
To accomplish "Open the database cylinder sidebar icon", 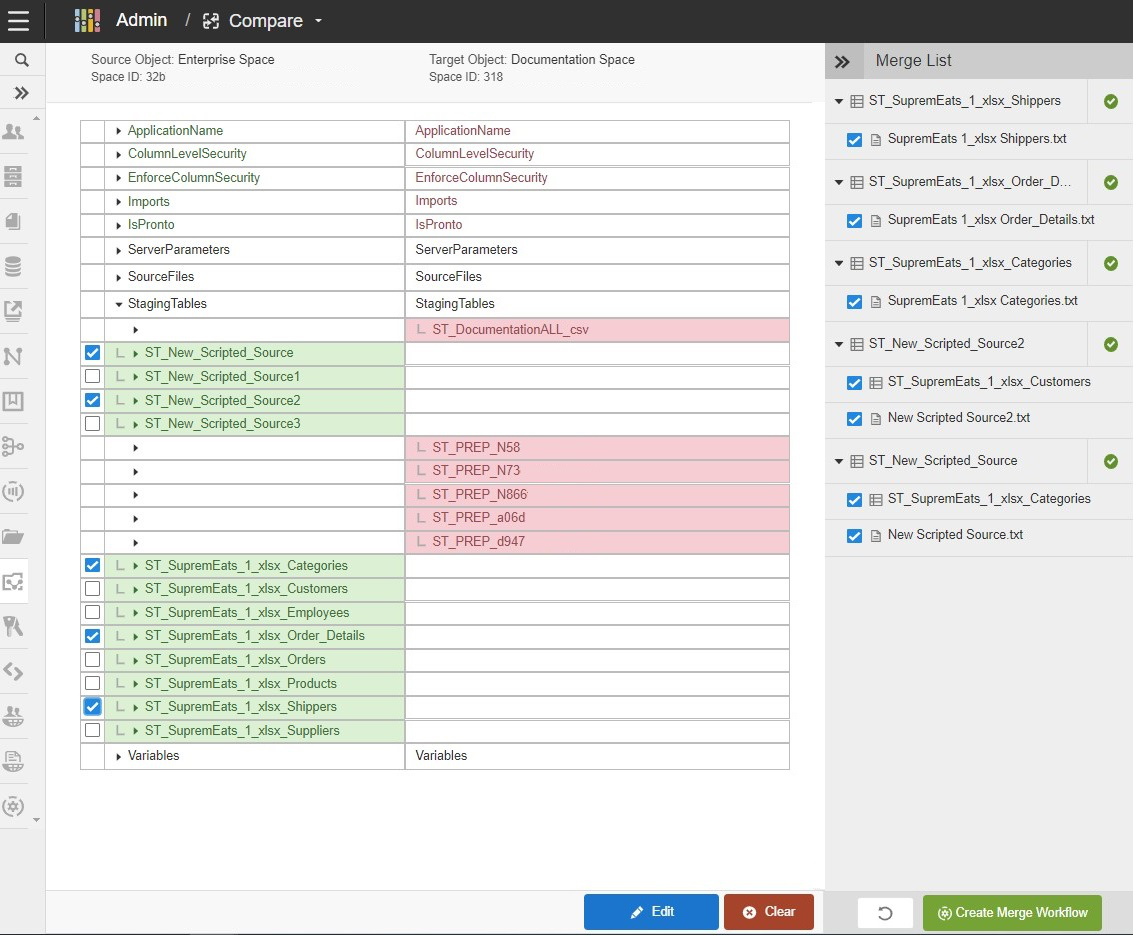I will 14,267.
